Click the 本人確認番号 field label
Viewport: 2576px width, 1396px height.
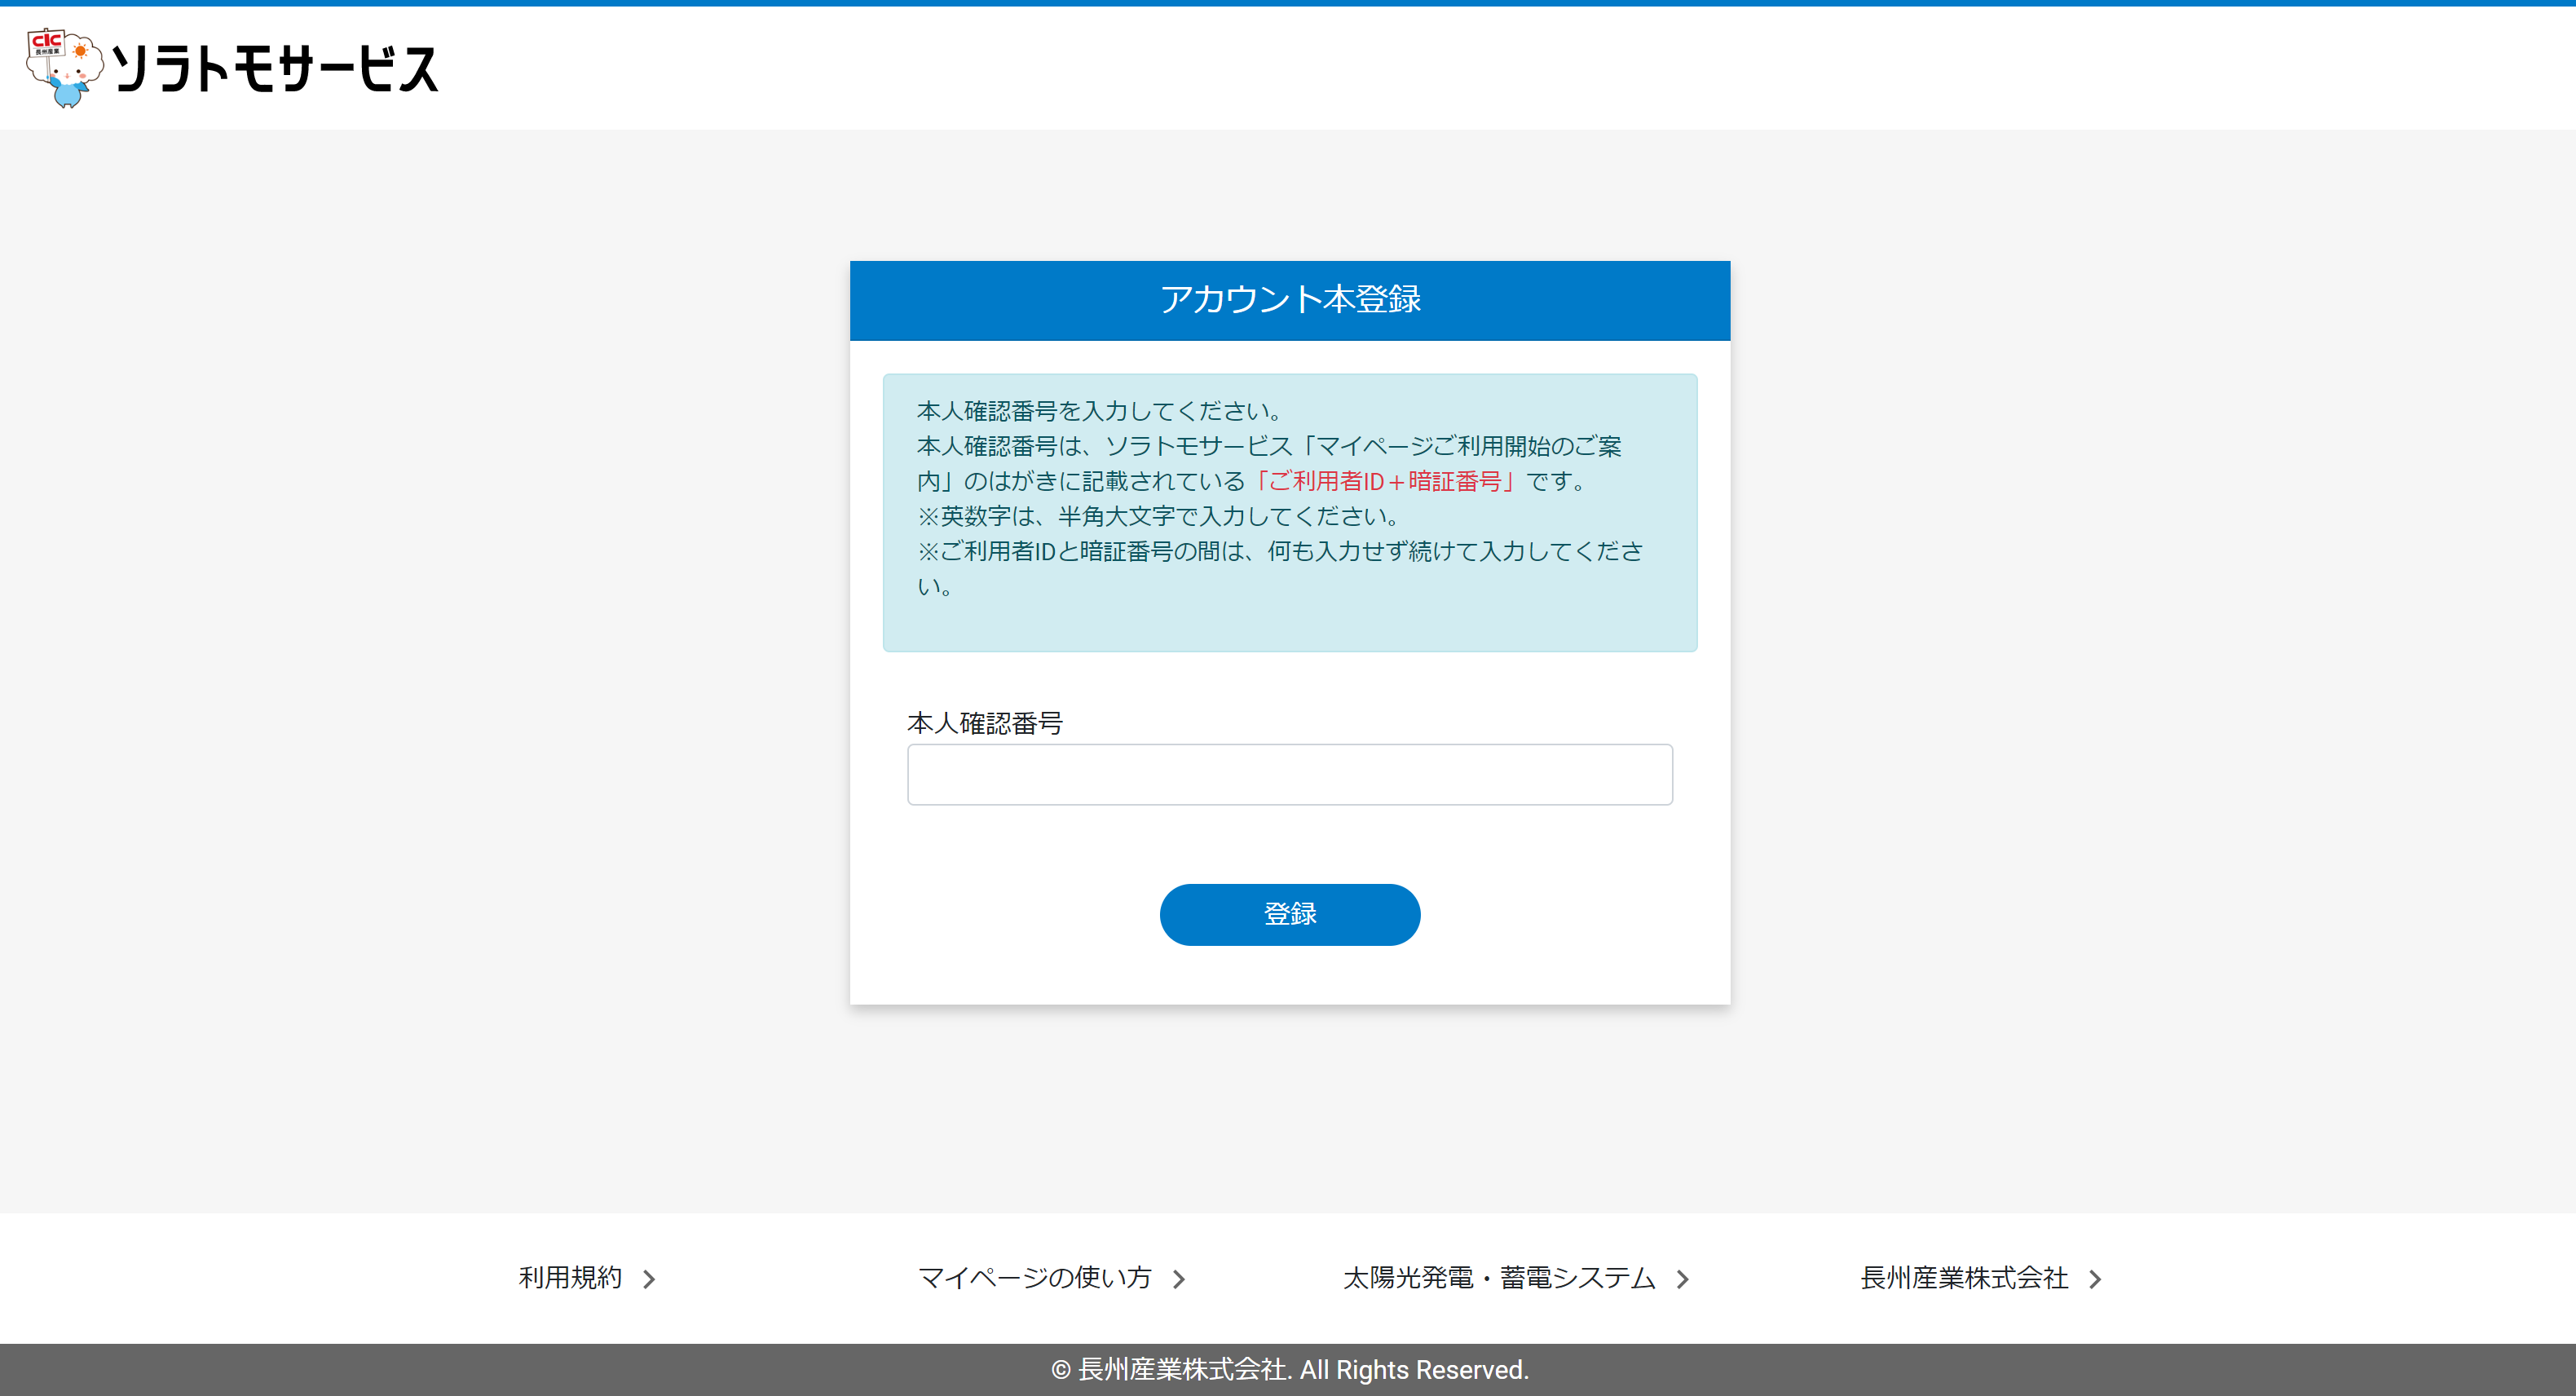pos(984,722)
